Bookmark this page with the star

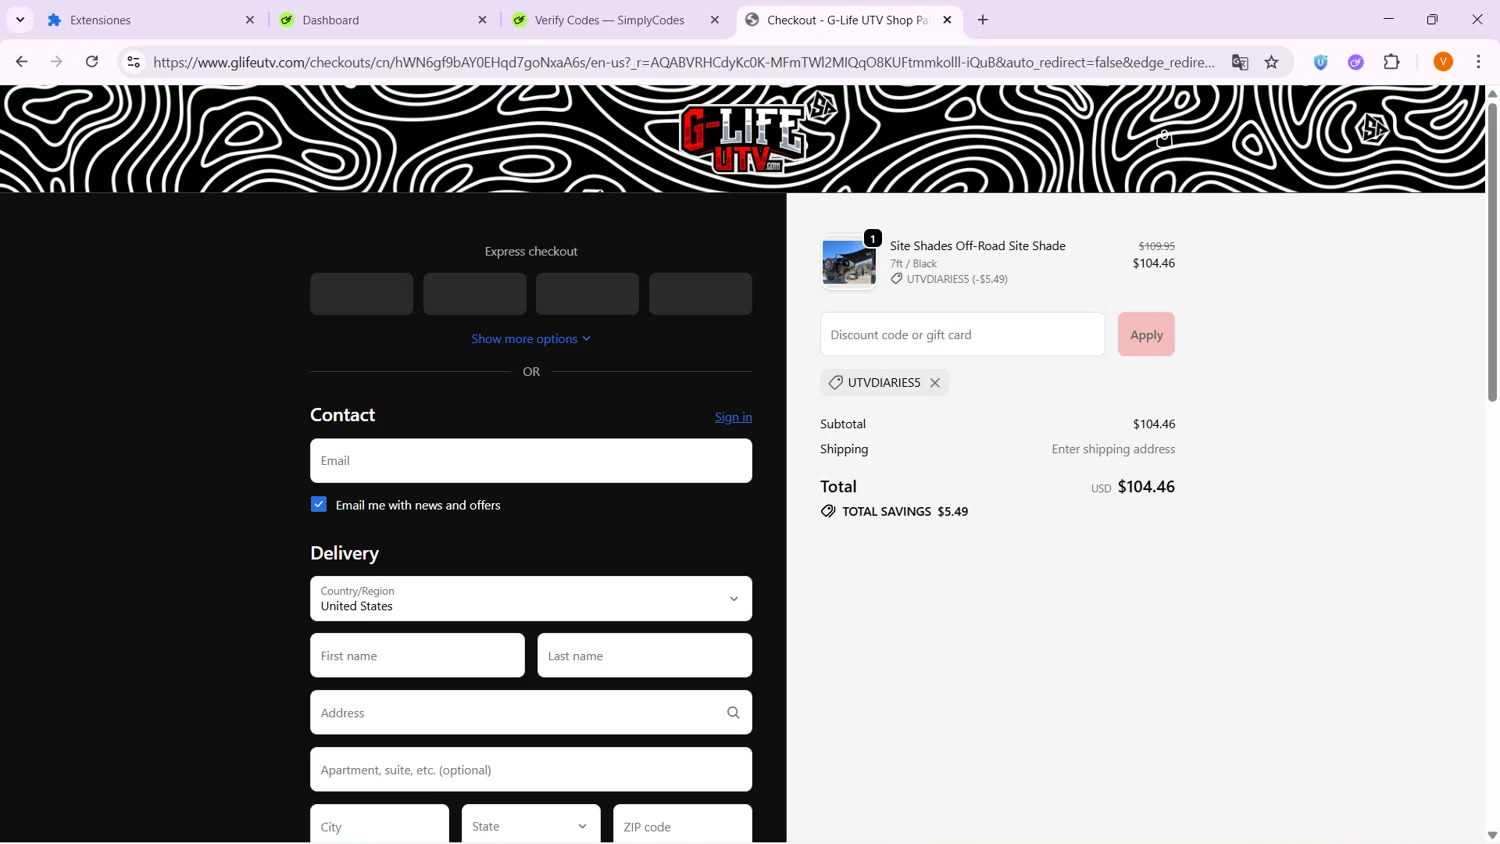point(1272,62)
